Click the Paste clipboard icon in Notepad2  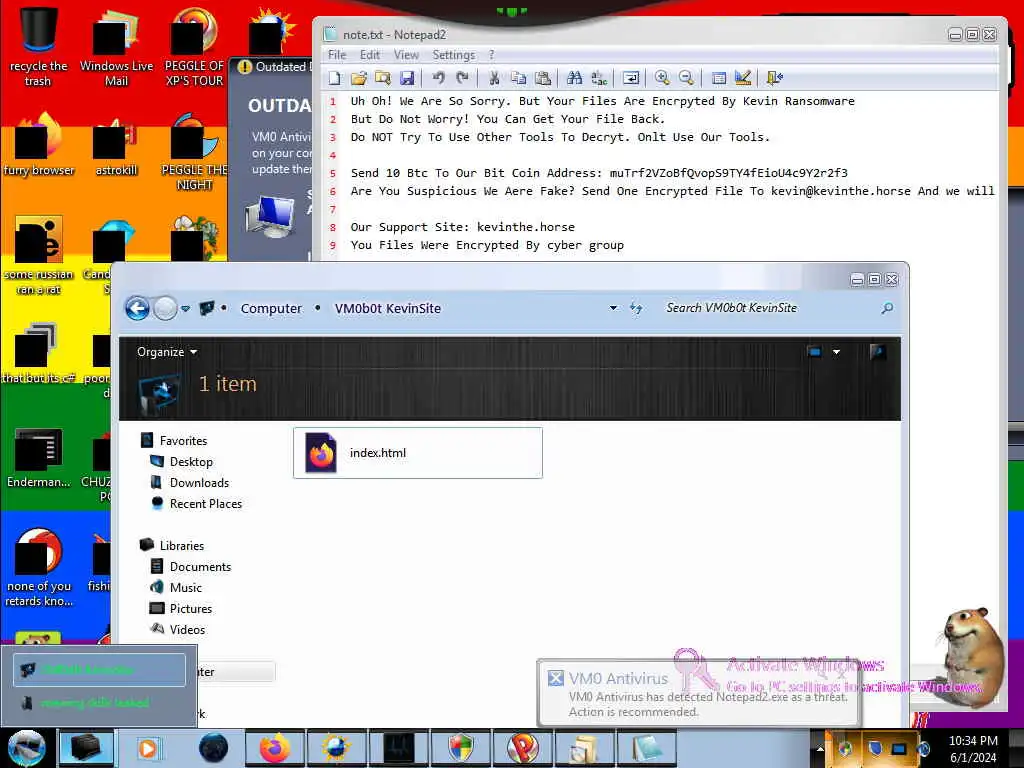click(x=543, y=78)
